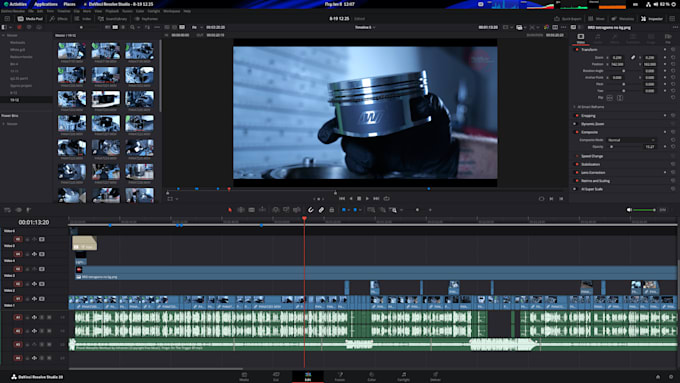
Task: Open Project Settings gear icon
Action: tap(671, 377)
